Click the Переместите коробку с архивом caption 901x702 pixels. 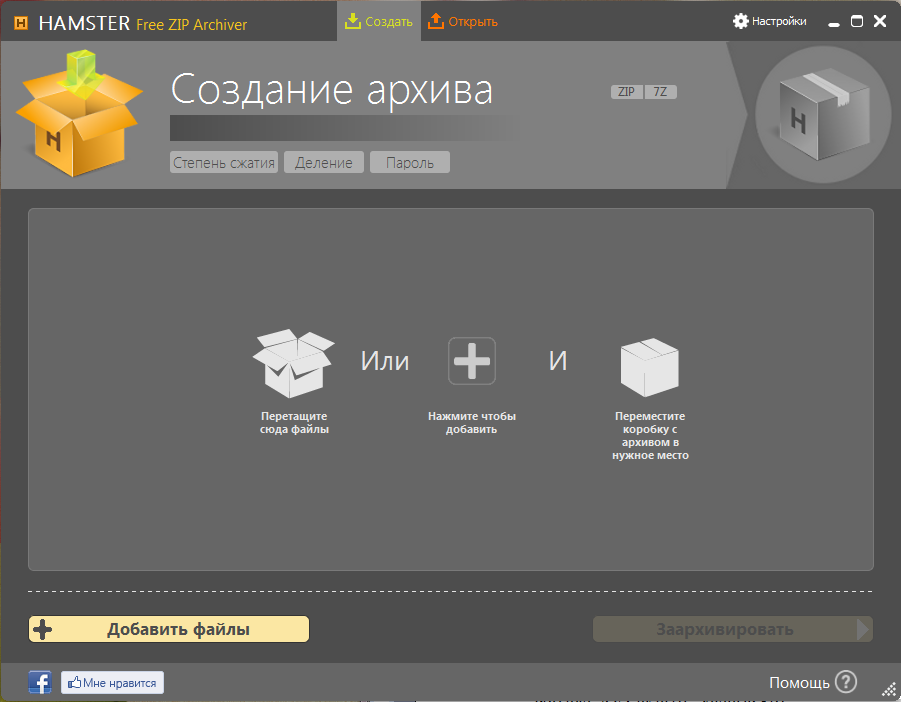pyautogui.click(x=650, y=435)
